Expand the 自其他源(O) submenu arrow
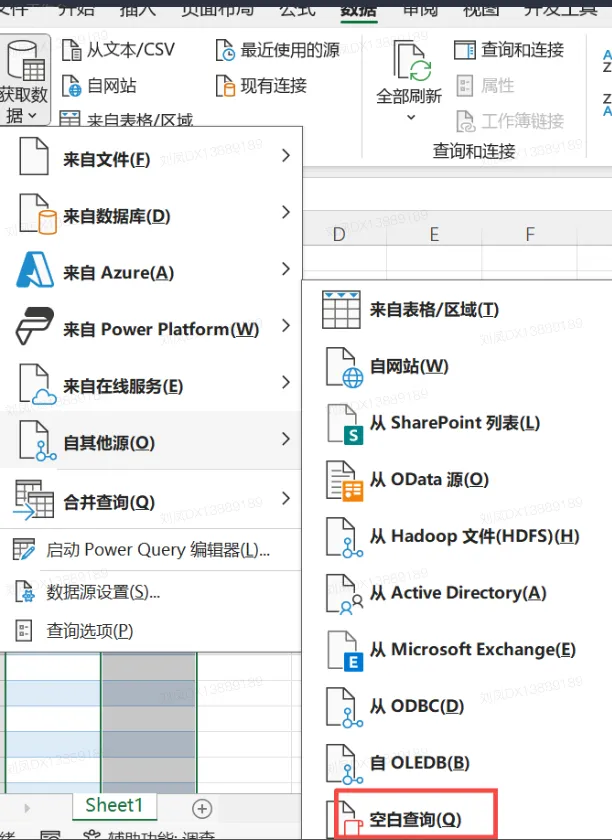The image size is (612, 840). tap(286, 439)
